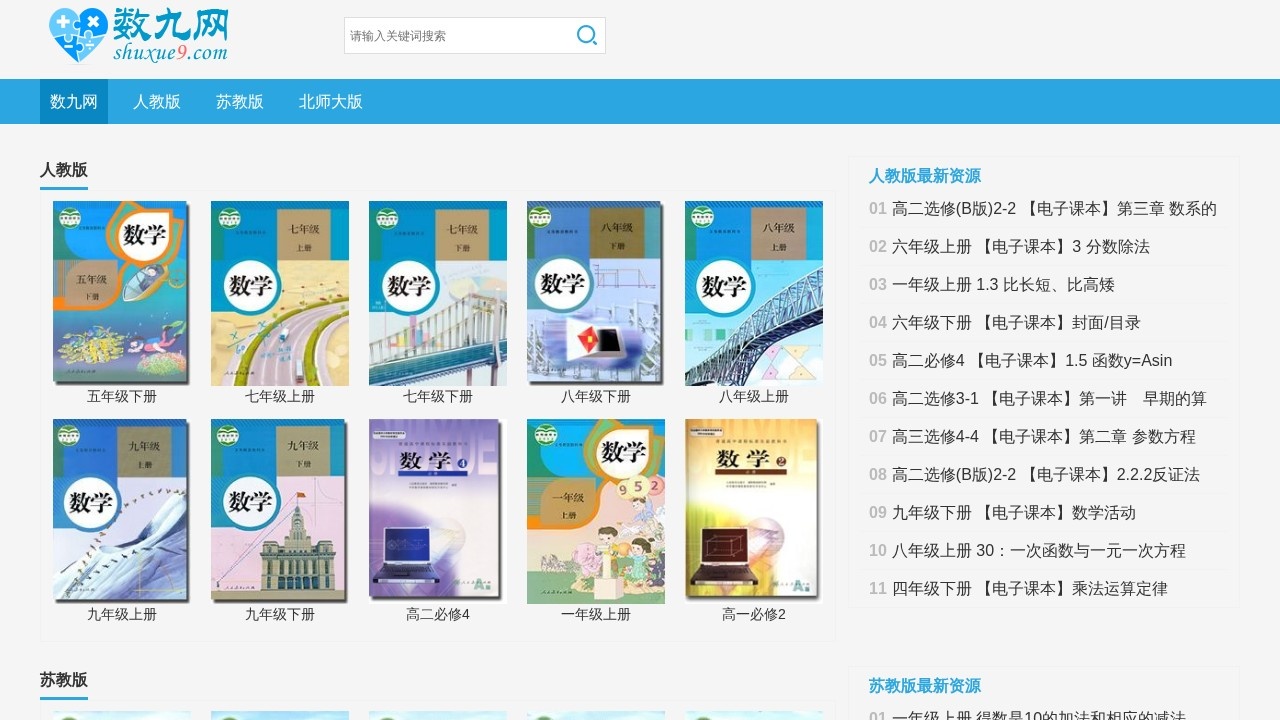Open the 高一必修2 textbook cover
1280x720 pixels.
753,510
